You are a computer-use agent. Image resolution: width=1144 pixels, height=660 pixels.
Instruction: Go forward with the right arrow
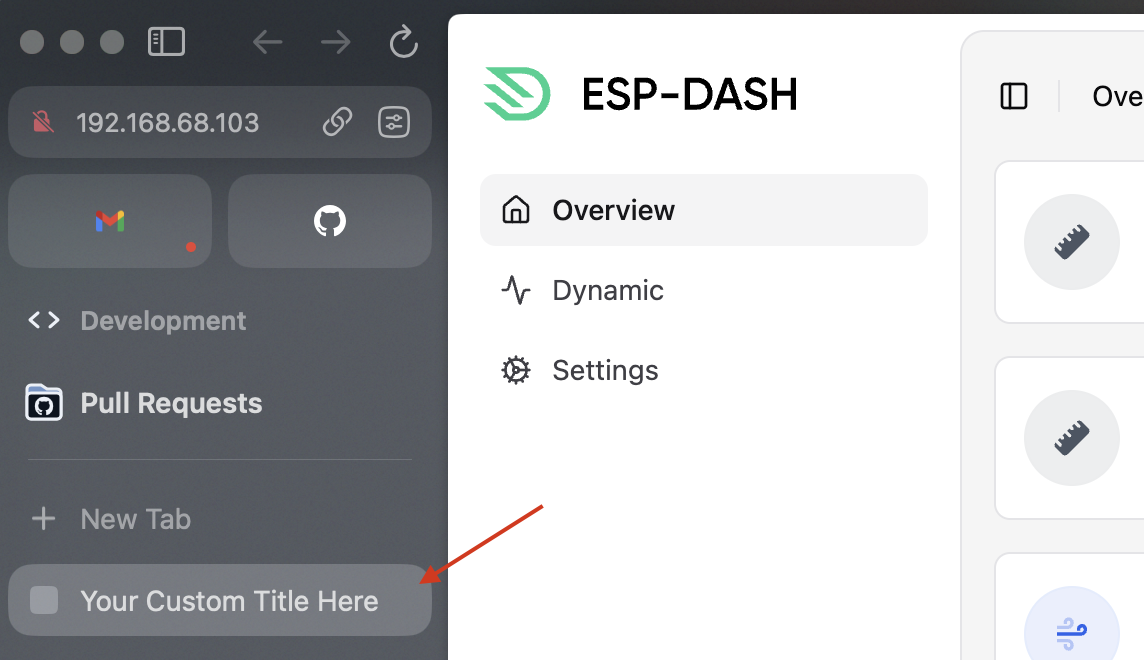click(x=336, y=42)
